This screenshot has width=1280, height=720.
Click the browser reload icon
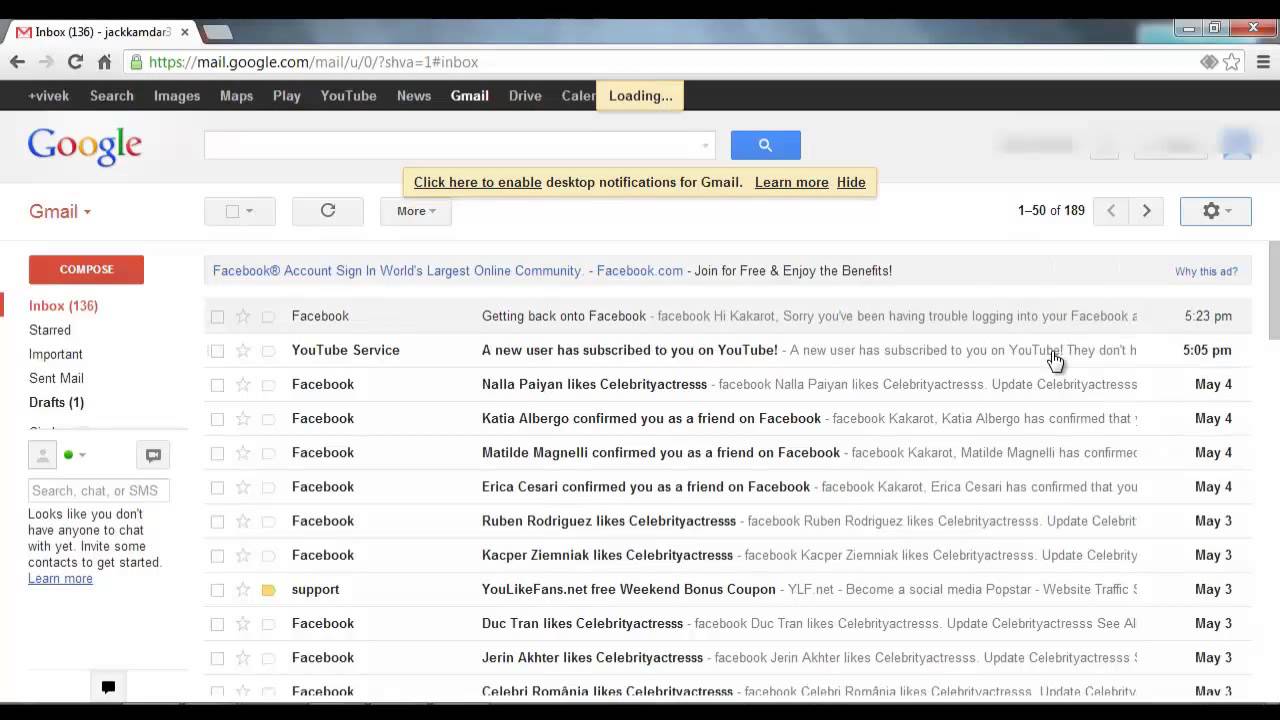pos(75,62)
